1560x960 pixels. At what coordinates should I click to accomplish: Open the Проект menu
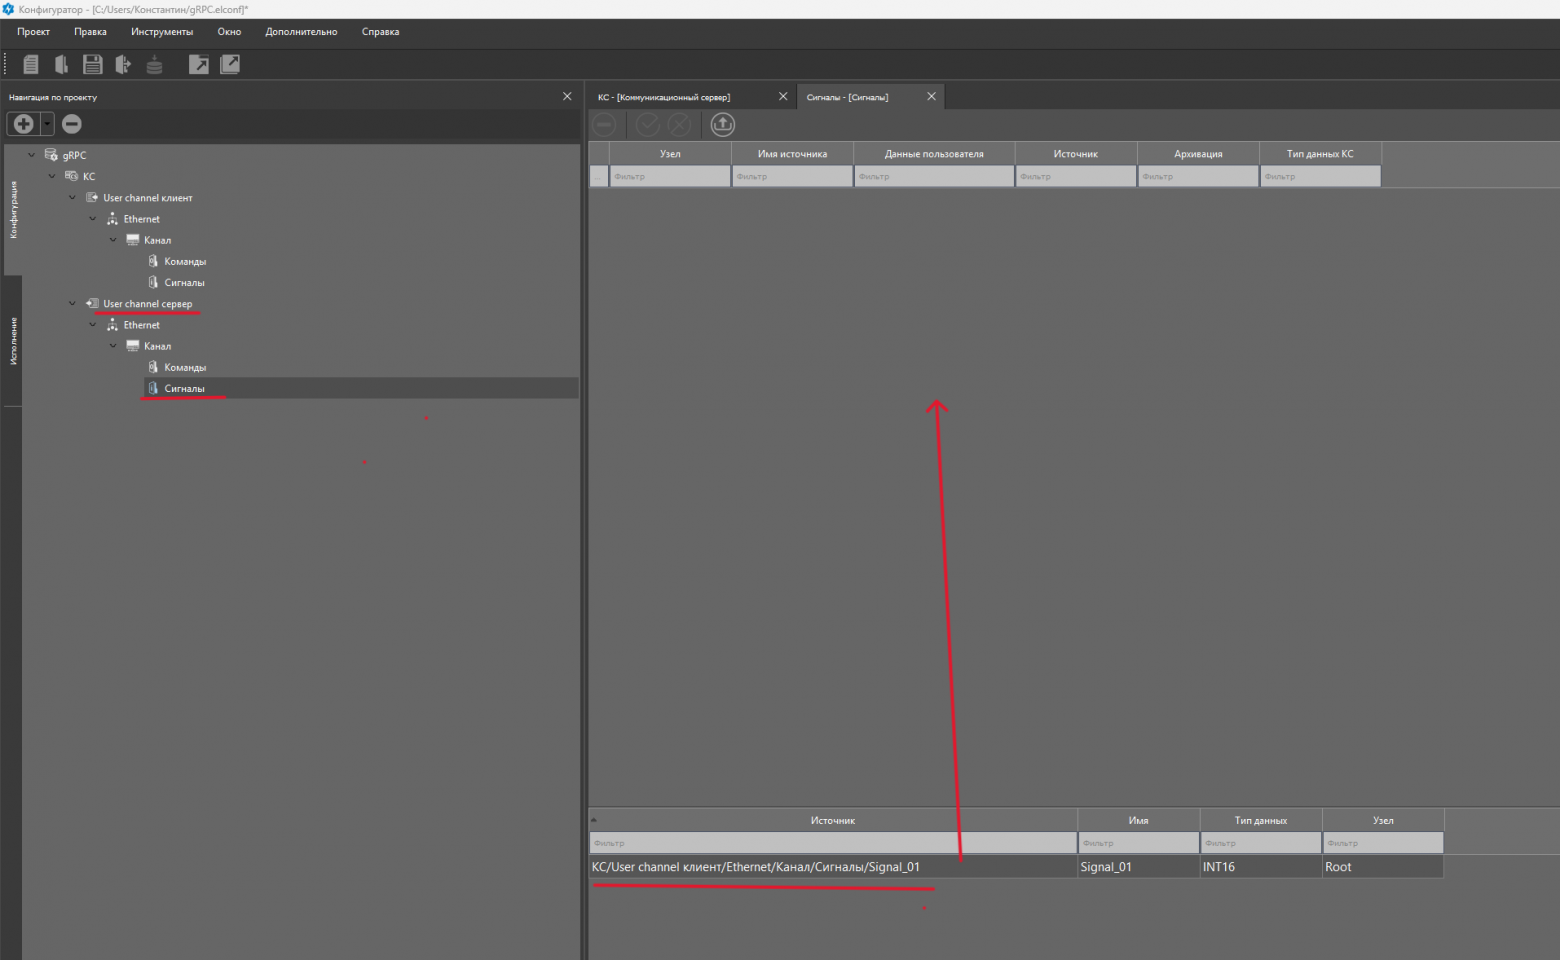click(x=33, y=32)
